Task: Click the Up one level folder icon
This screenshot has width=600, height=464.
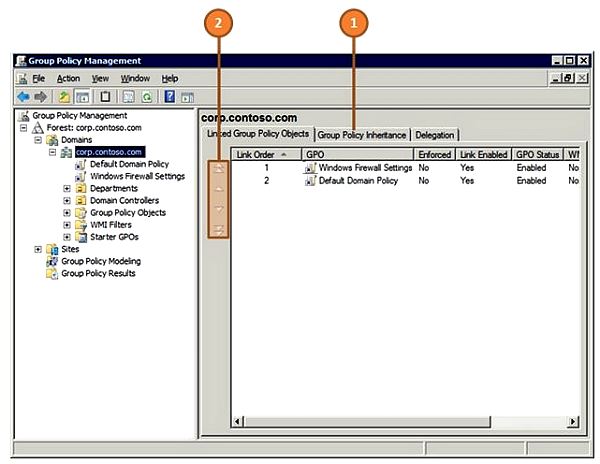Action: (62, 97)
